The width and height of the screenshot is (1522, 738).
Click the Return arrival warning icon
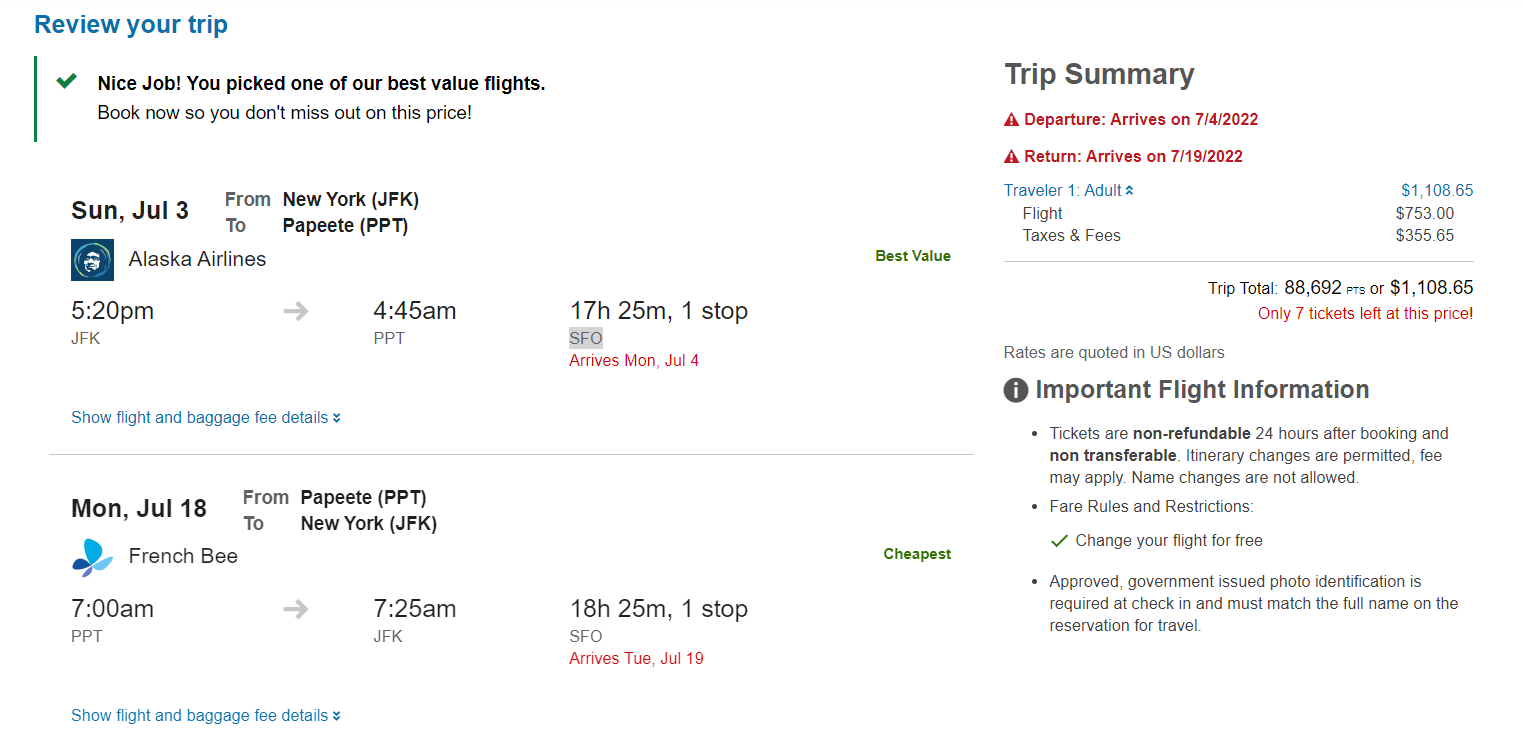coord(1012,156)
